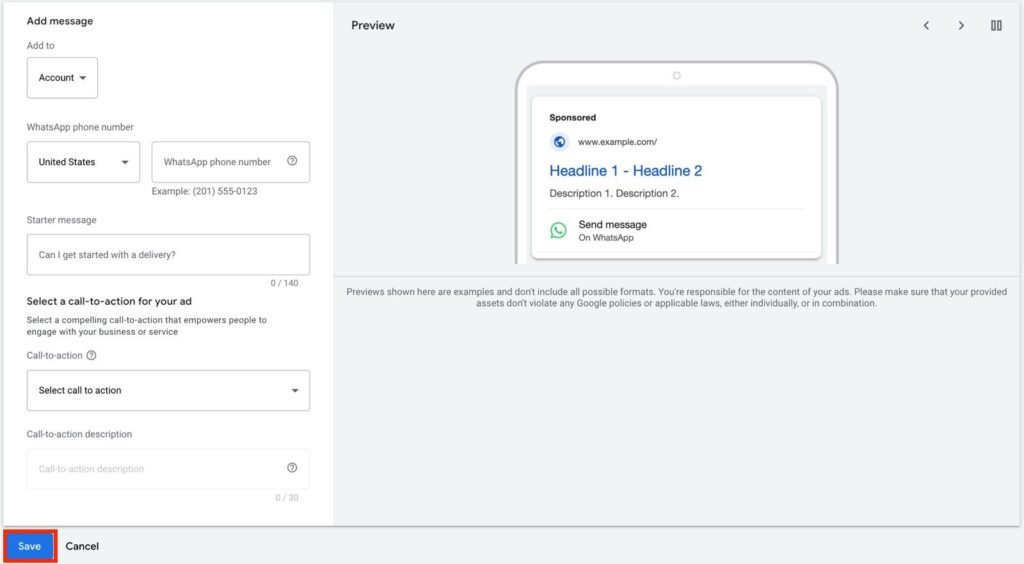The height and width of the screenshot is (564, 1024).
Task: Click the WhatsApp phone number help icon
Action: pyautogui.click(x=292, y=161)
